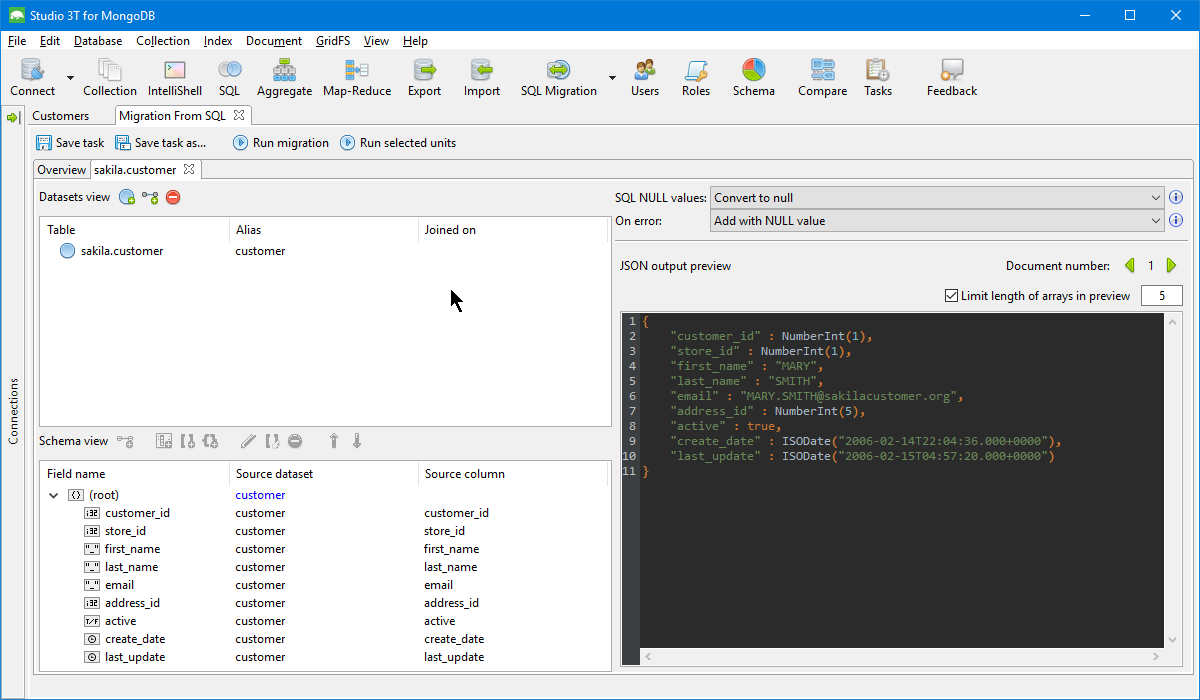Click the Schema view mapping icon beside the label
The image size is (1200, 700).
[125, 441]
